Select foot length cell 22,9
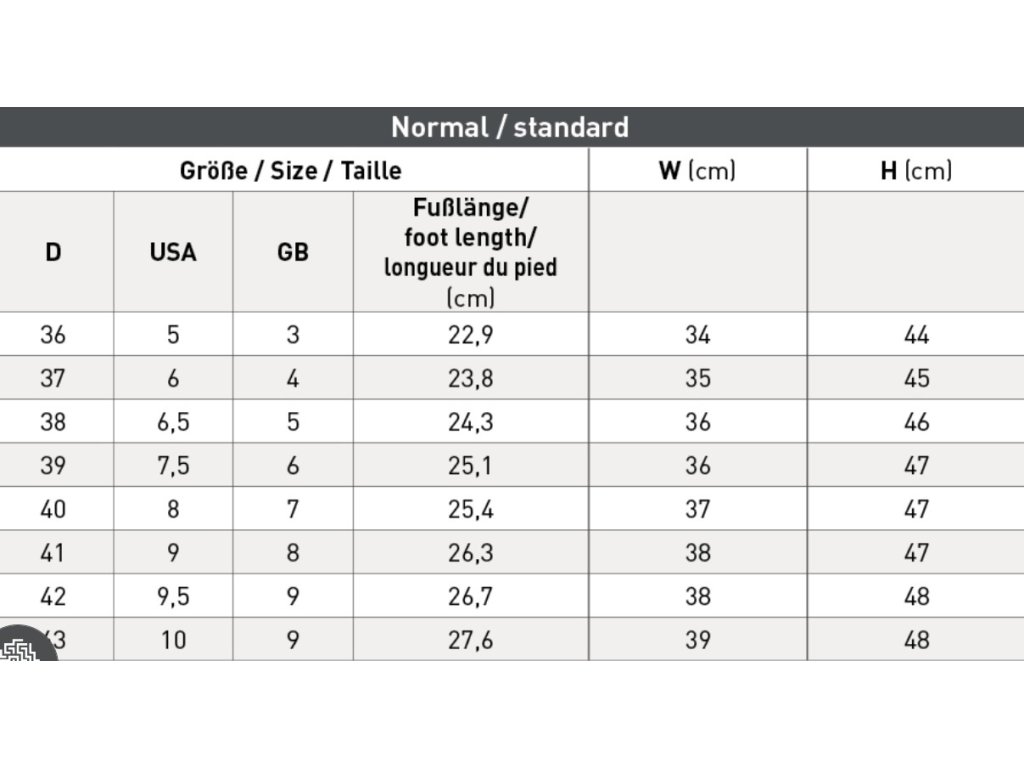 coord(470,335)
